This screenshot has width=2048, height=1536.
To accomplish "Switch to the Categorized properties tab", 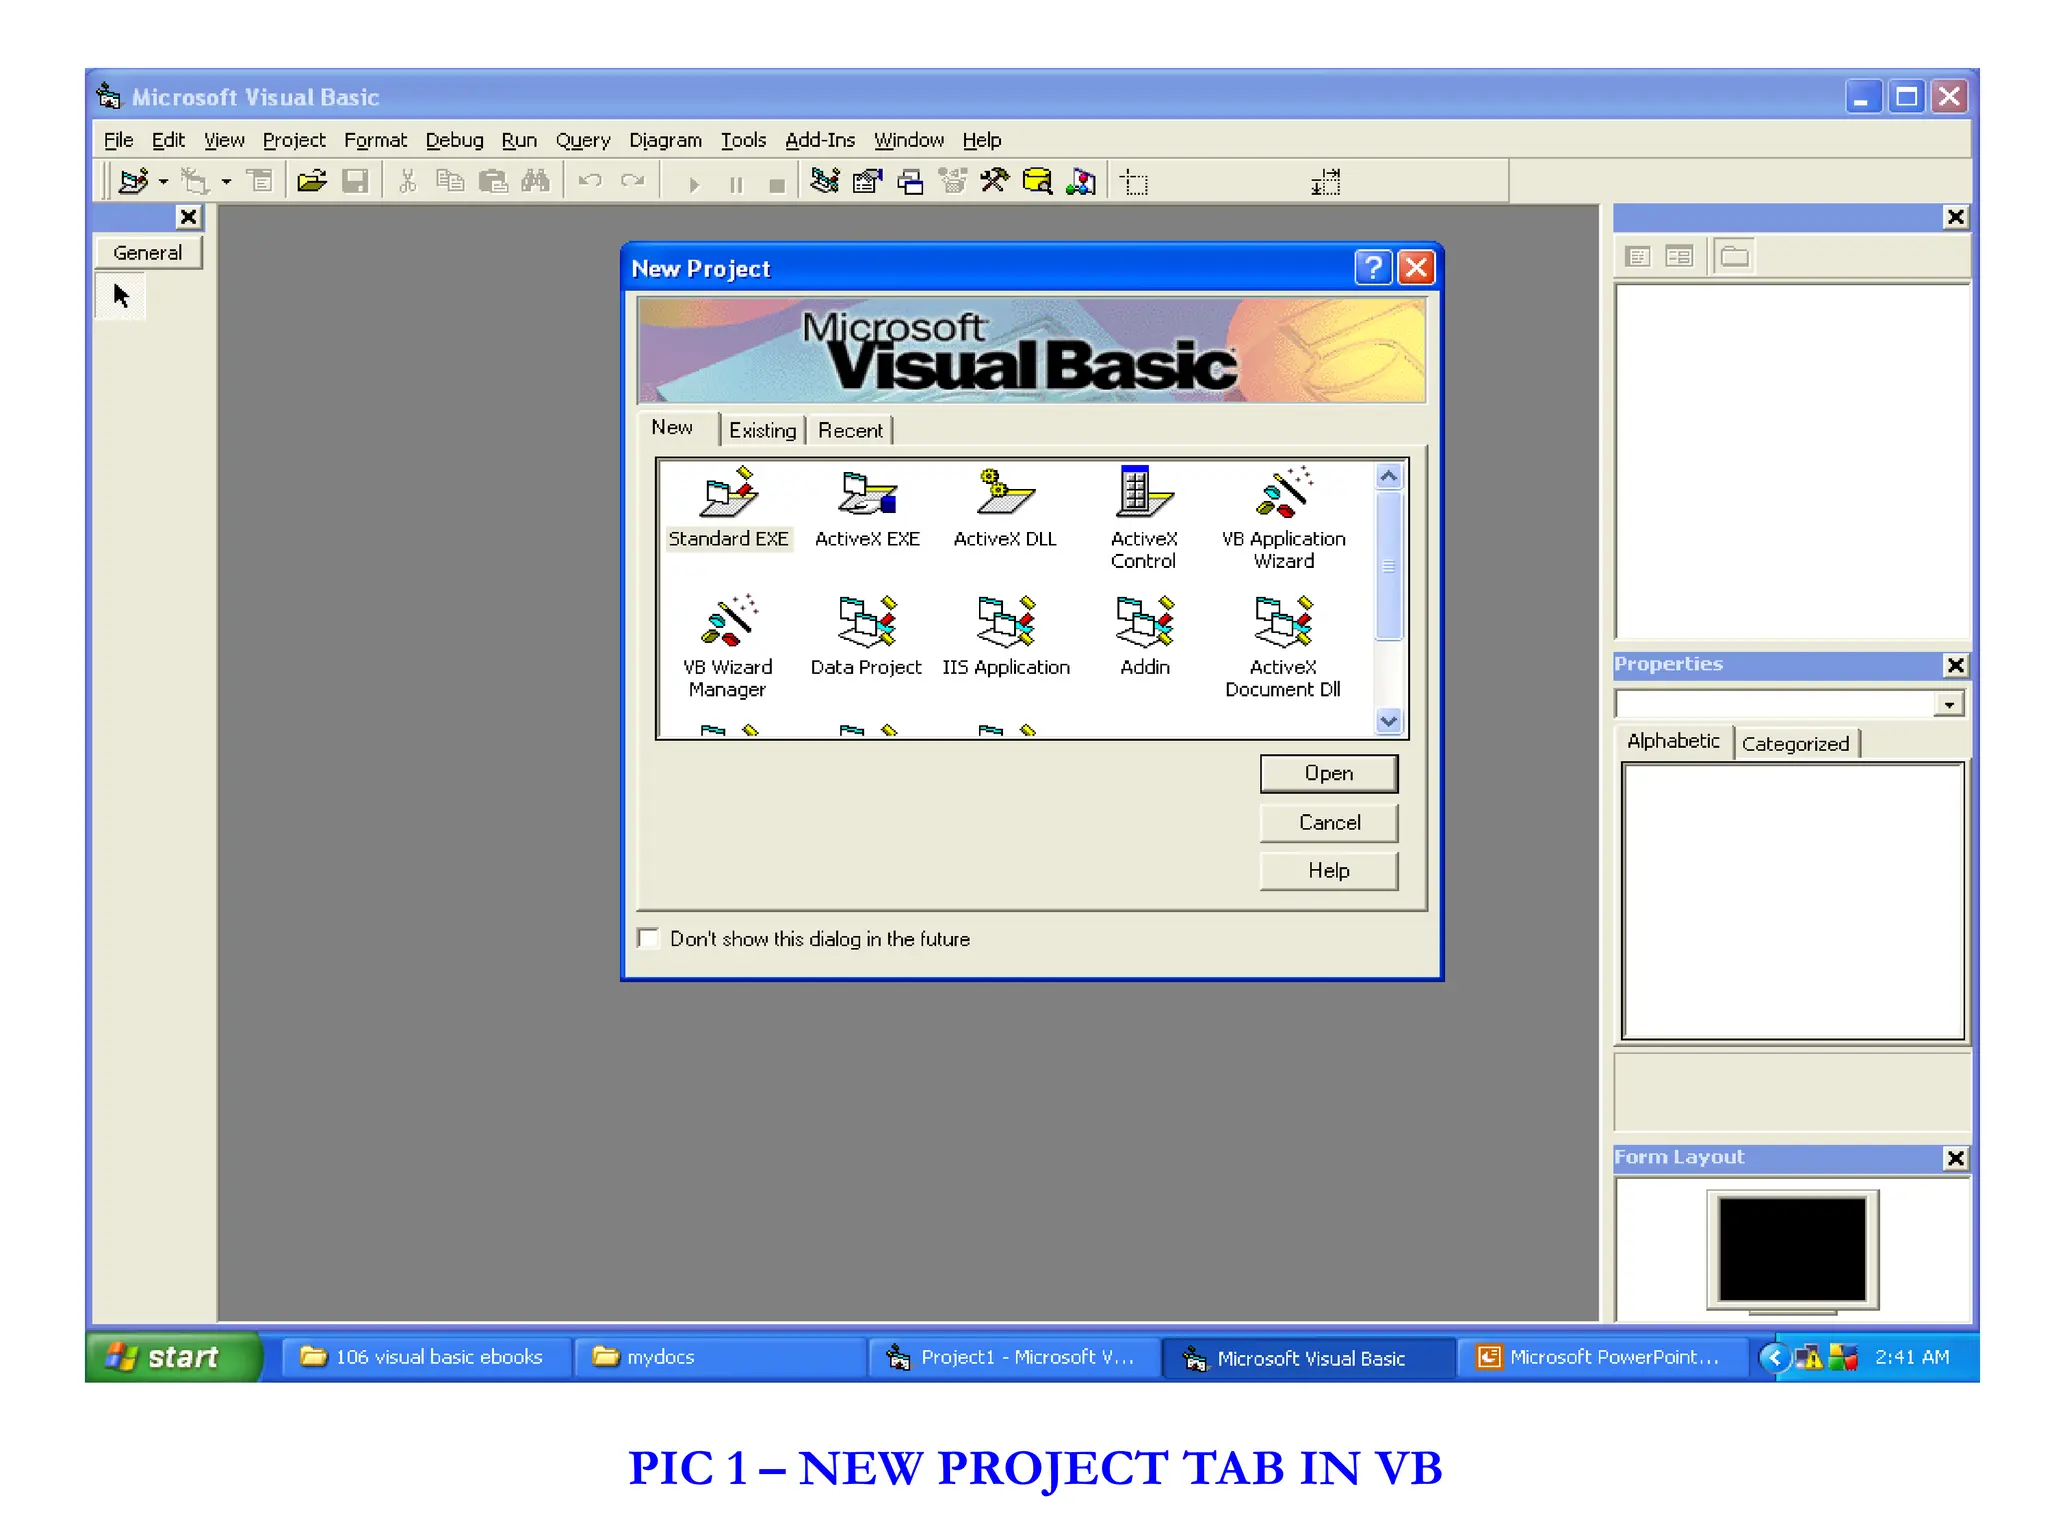I will (x=1794, y=744).
